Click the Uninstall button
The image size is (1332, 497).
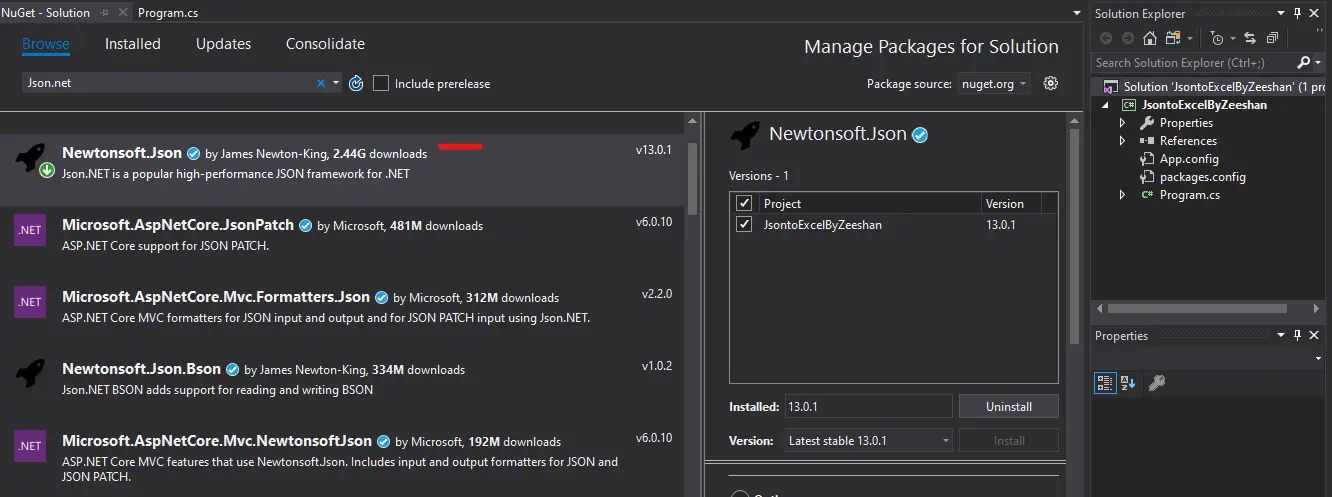pos(1008,407)
